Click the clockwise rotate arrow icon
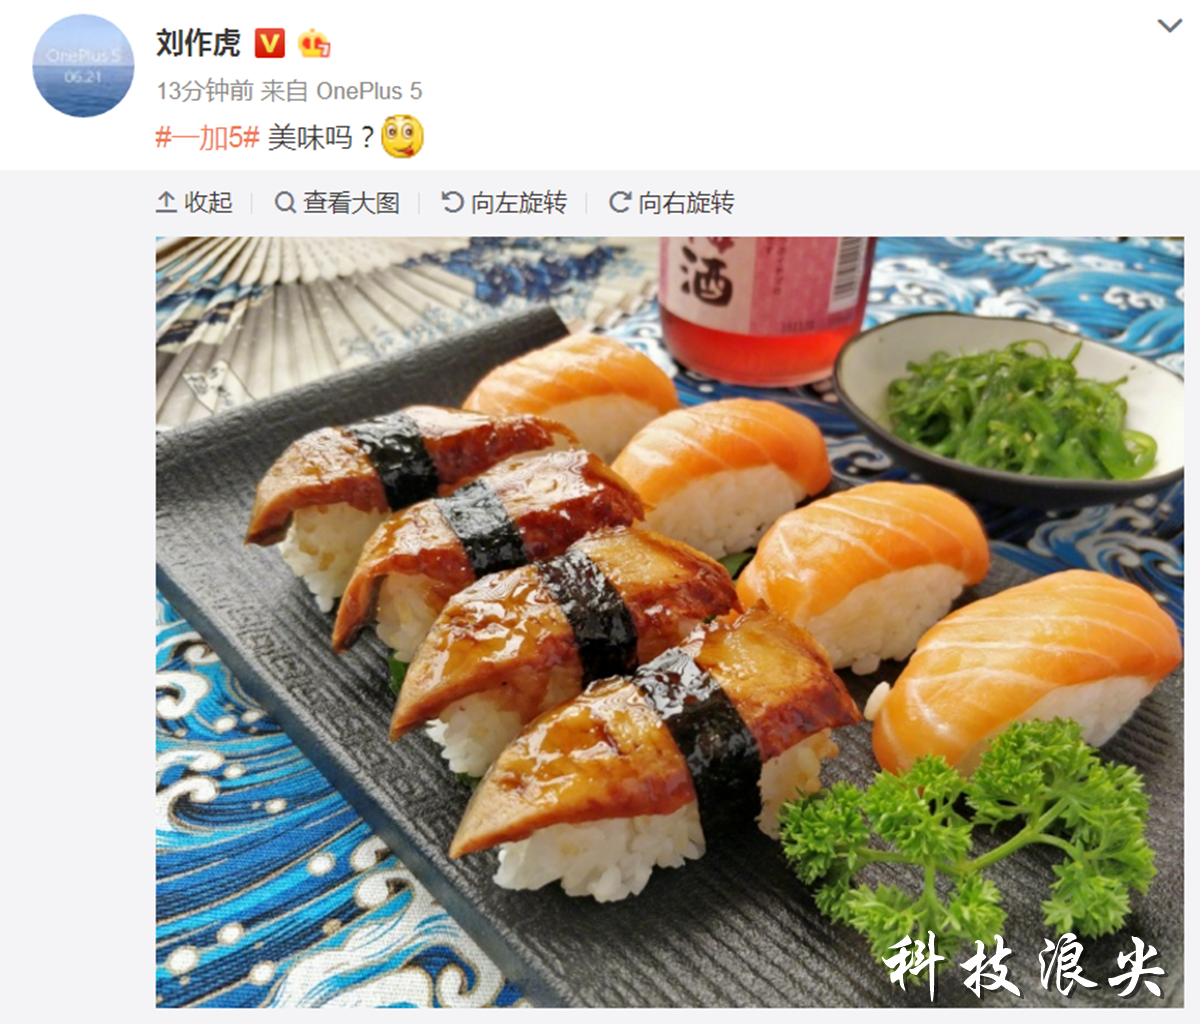Image resolution: width=1200 pixels, height=1024 pixels. [620, 202]
